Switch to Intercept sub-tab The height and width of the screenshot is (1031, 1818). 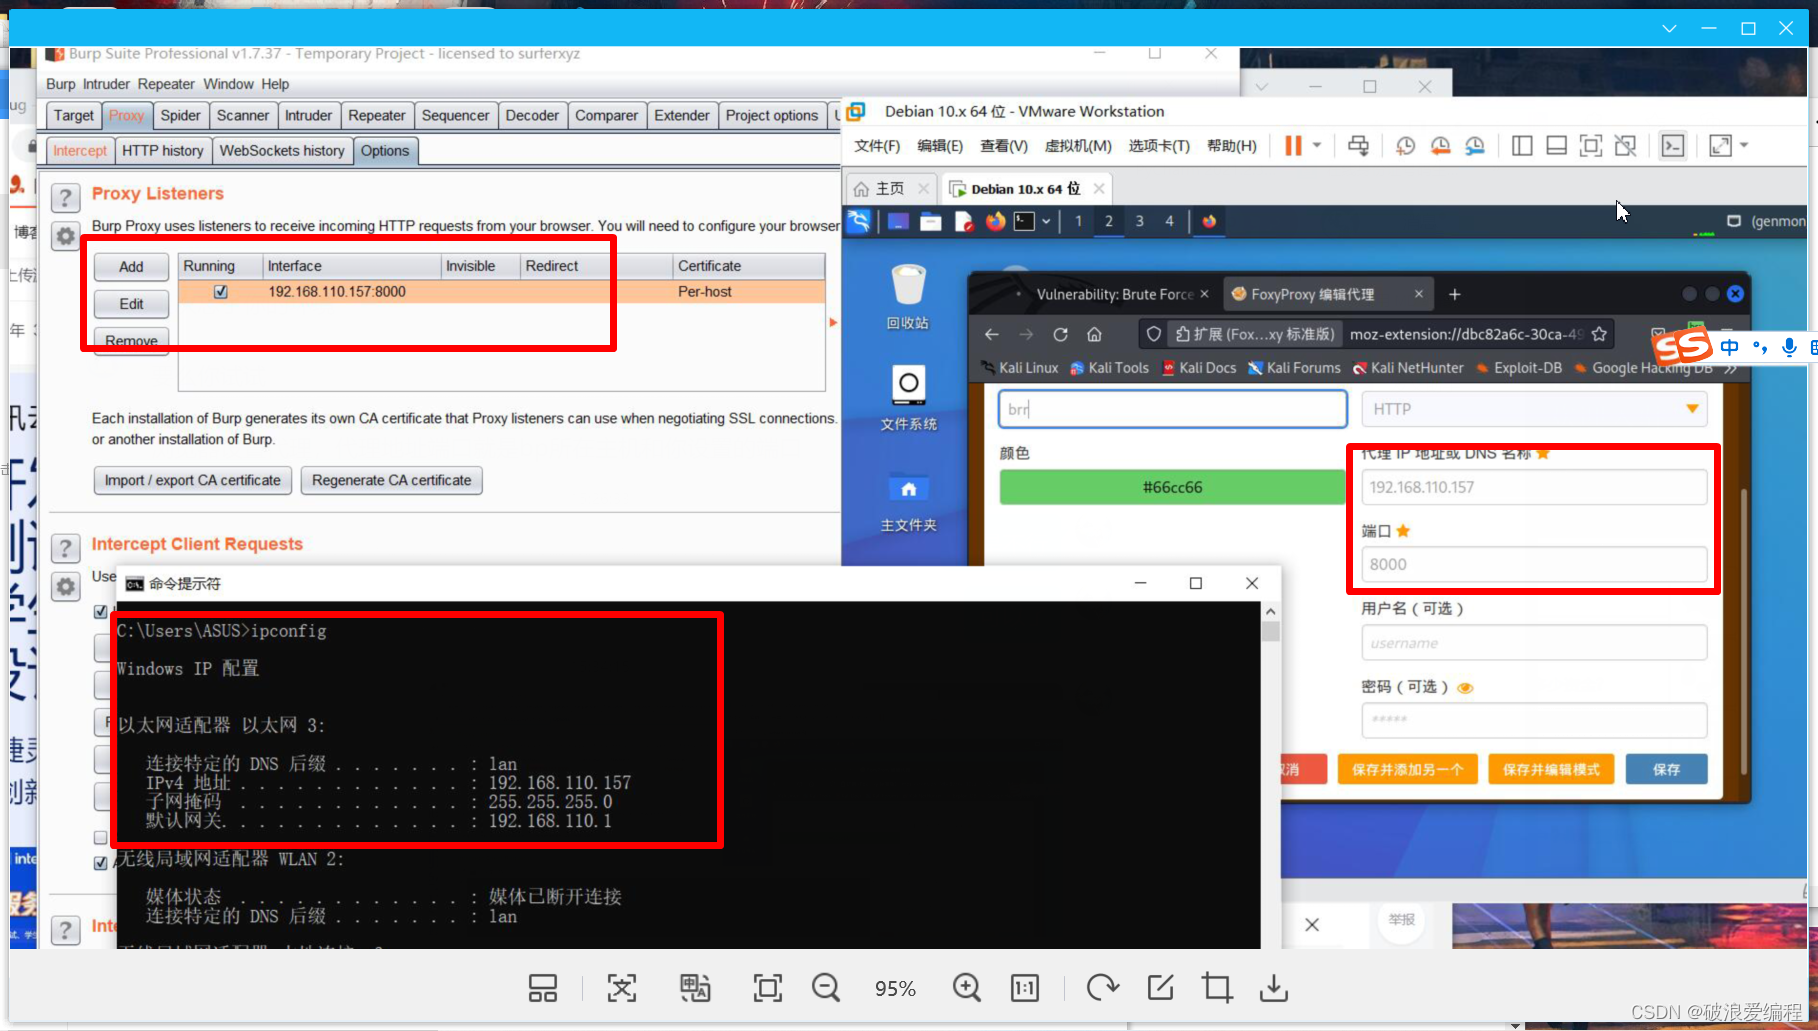tap(79, 151)
